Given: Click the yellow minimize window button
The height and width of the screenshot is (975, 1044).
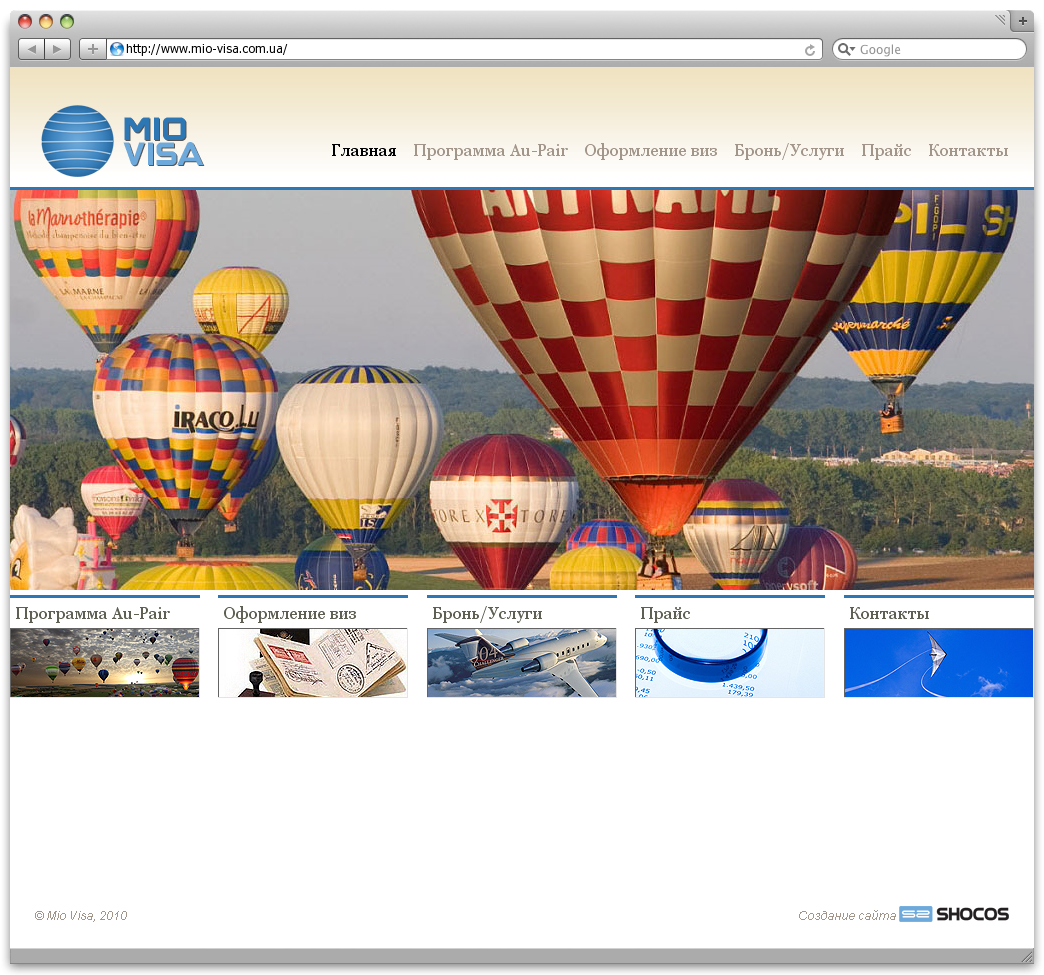Looking at the screenshot, I should (x=46, y=21).
